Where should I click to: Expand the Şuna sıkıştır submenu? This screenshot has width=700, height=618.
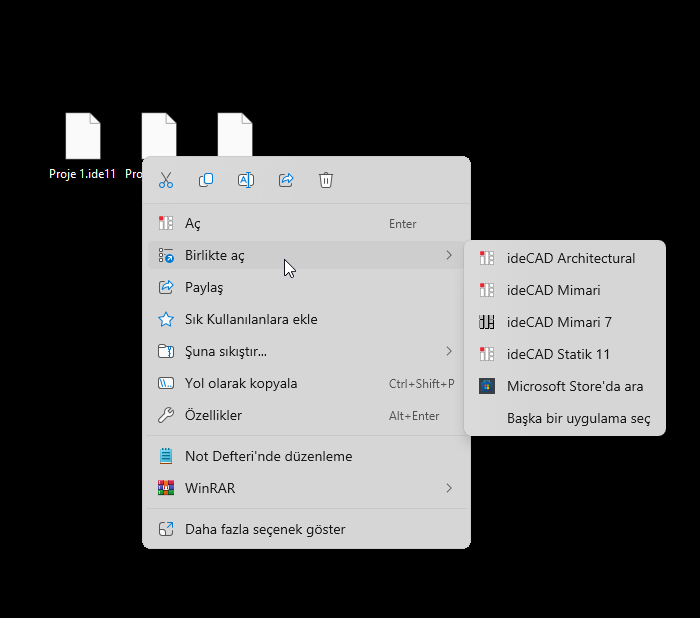[306, 351]
